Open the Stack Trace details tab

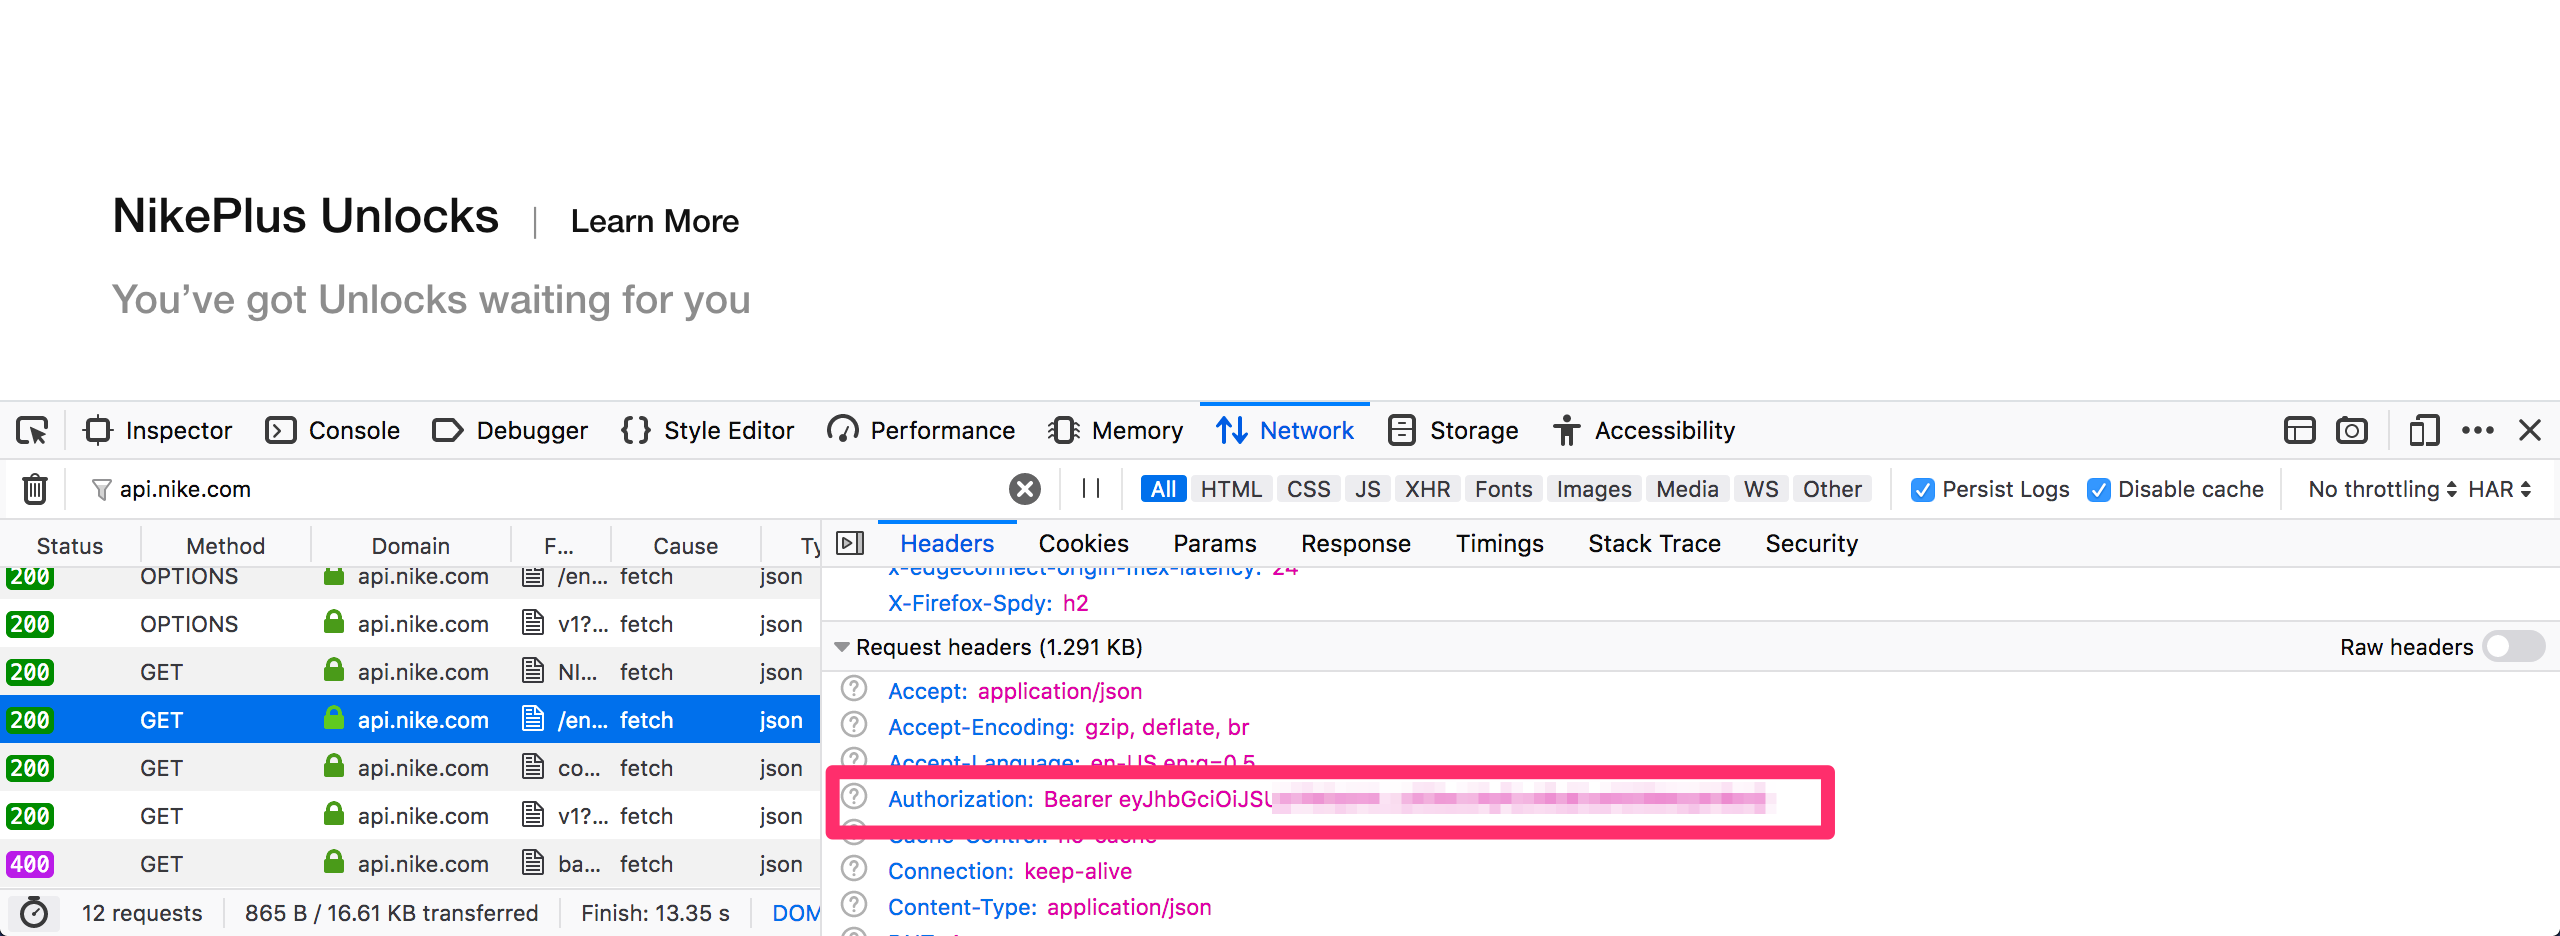point(1655,543)
